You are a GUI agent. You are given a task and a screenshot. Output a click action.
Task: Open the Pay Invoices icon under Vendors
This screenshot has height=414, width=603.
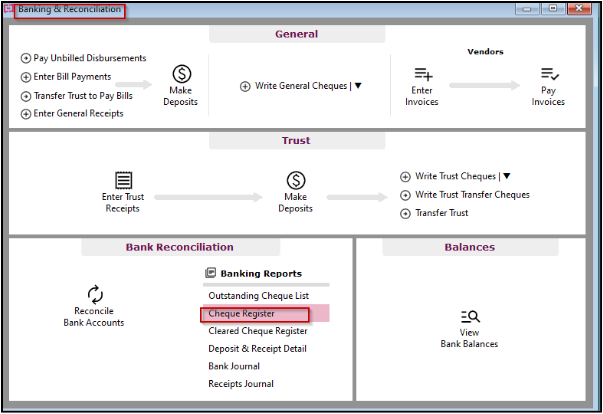click(550, 74)
